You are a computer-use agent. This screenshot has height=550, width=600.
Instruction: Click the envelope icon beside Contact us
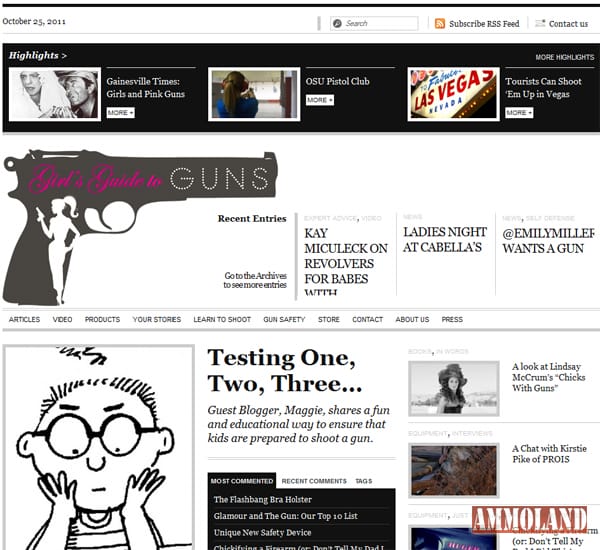540,23
